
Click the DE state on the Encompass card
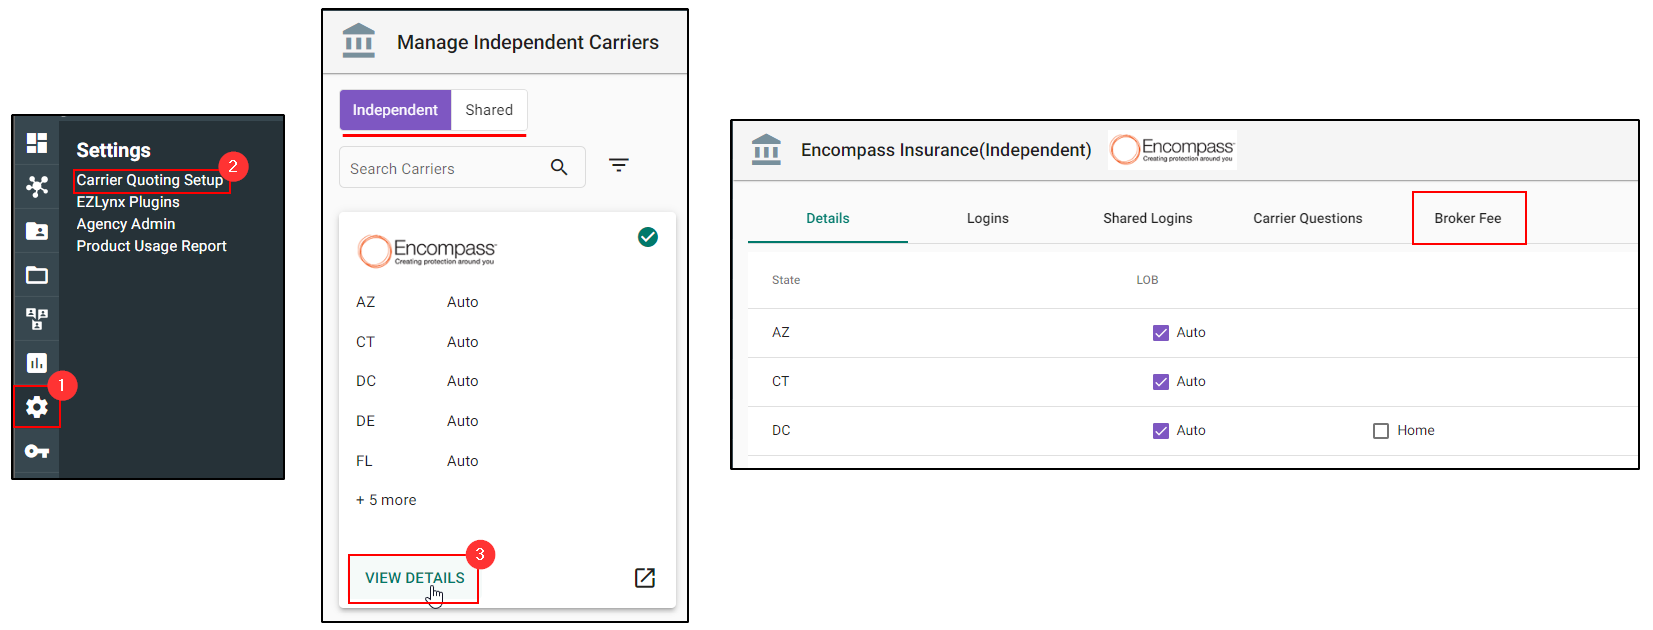coord(366,421)
